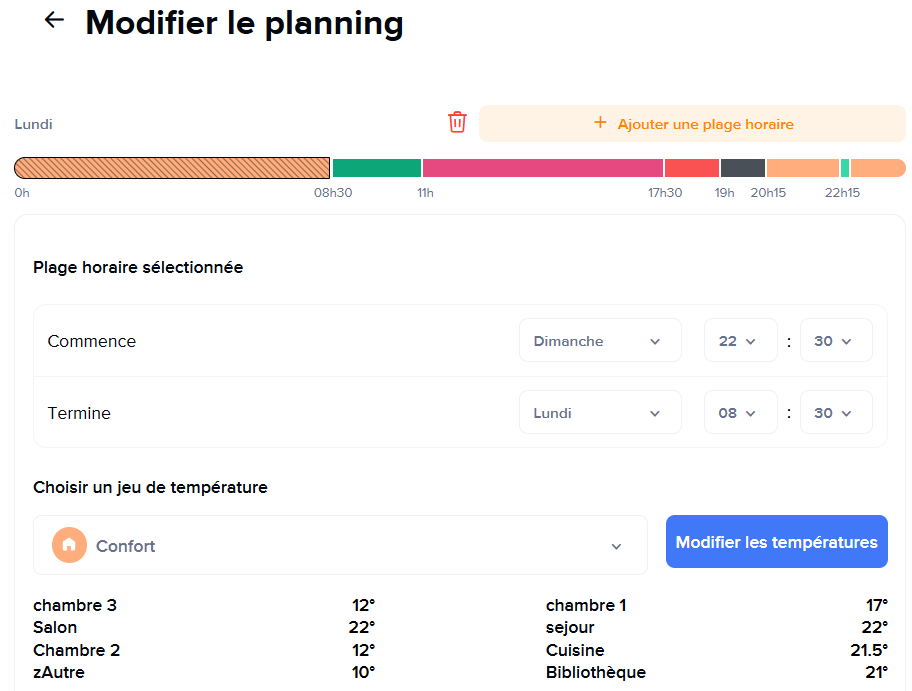Select the dark gray slot starting at 19h

click(742, 168)
